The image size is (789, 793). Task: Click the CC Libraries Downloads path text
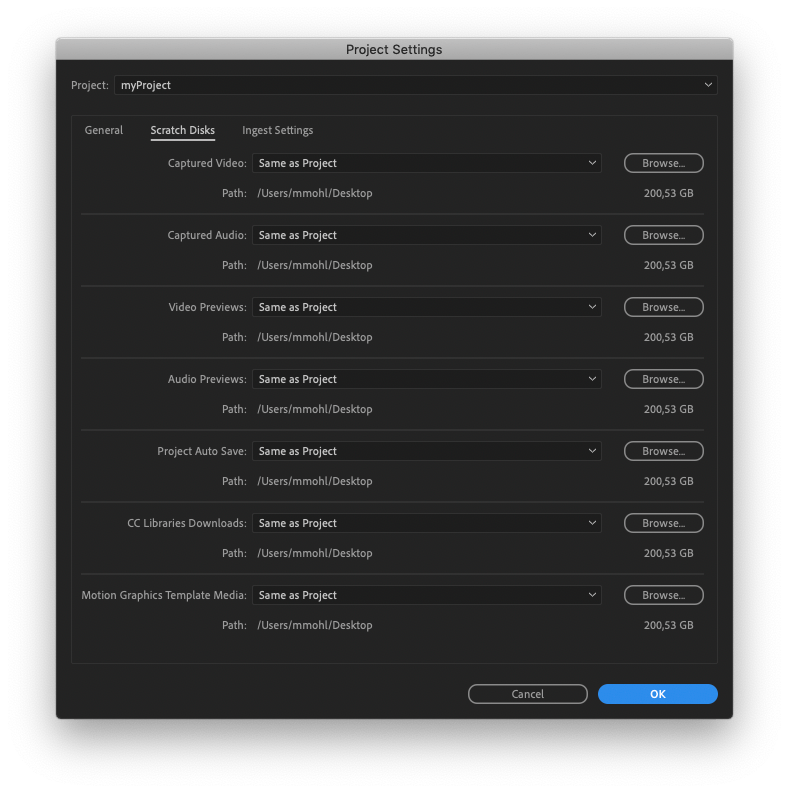(x=315, y=553)
